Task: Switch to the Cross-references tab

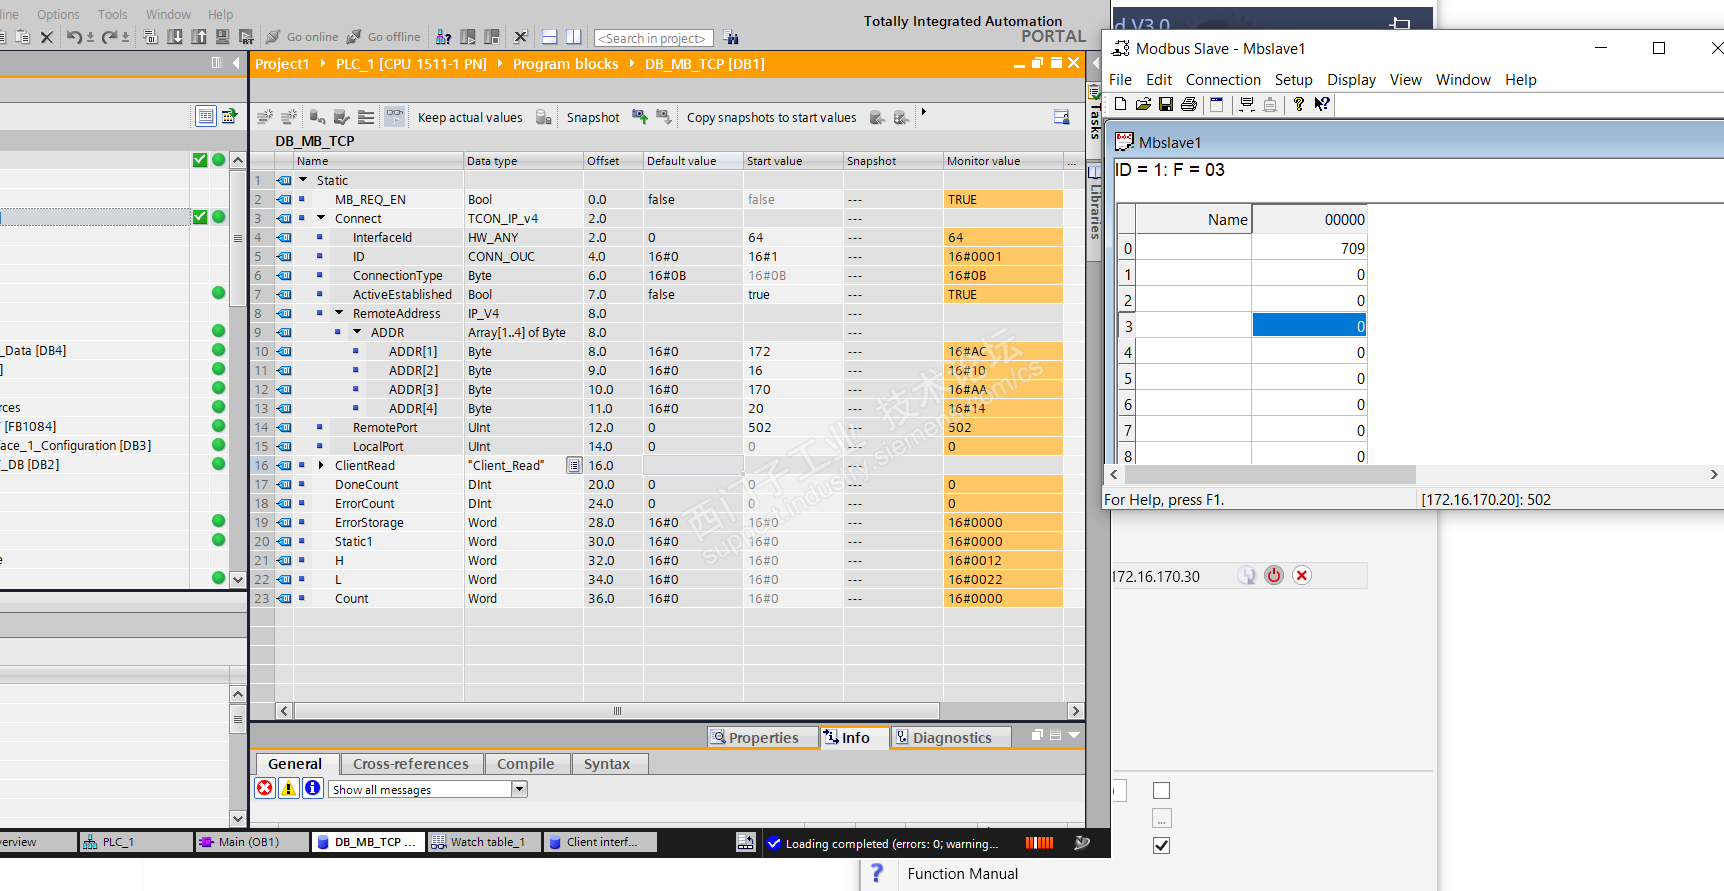Action: pos(411,764)
